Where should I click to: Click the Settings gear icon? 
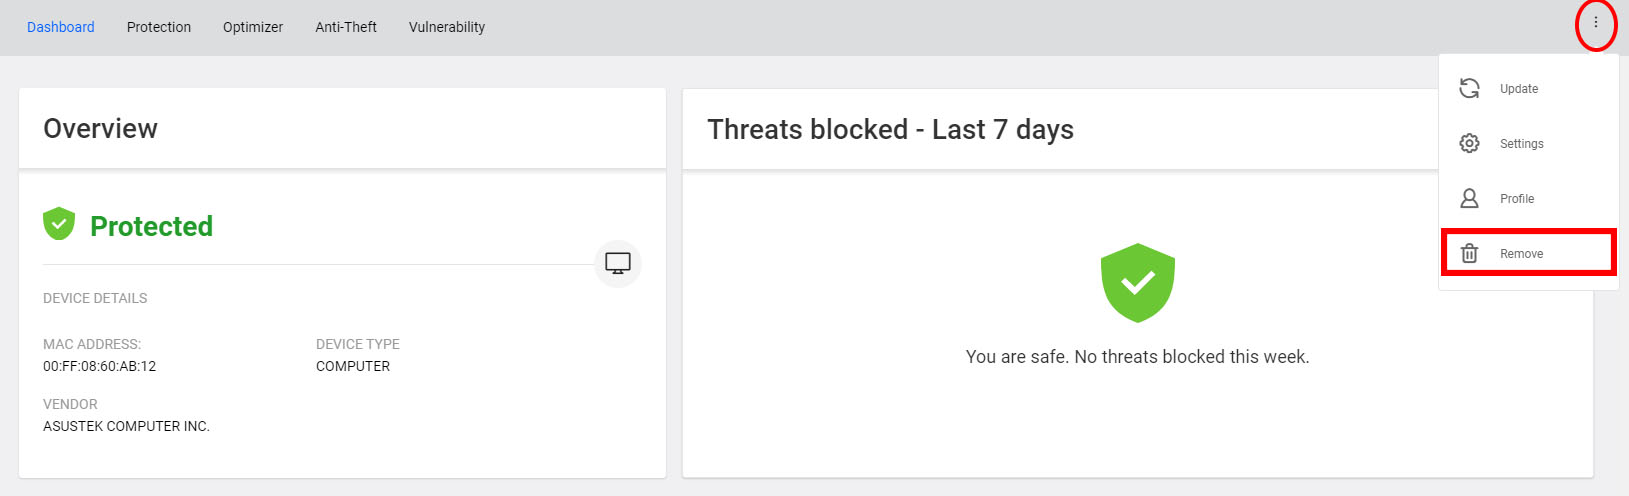coord(1469,143)
